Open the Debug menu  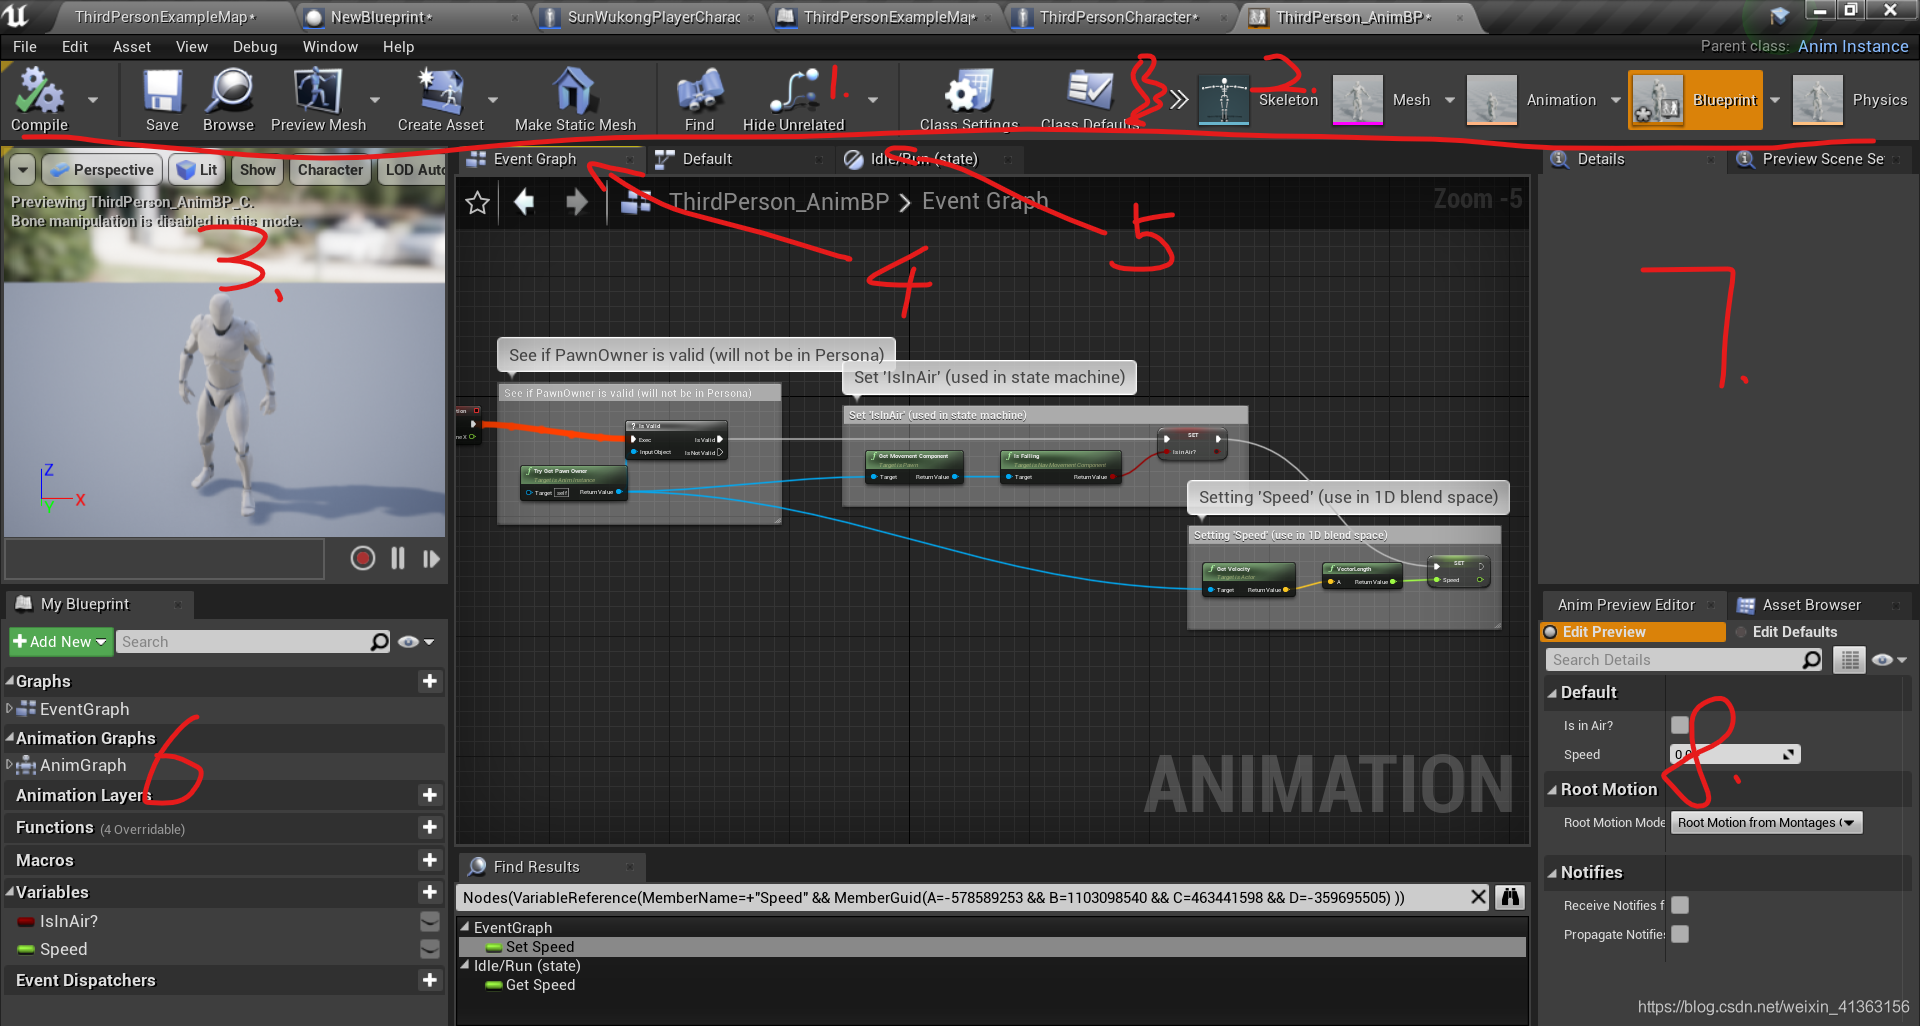click(x=255, y=47)
